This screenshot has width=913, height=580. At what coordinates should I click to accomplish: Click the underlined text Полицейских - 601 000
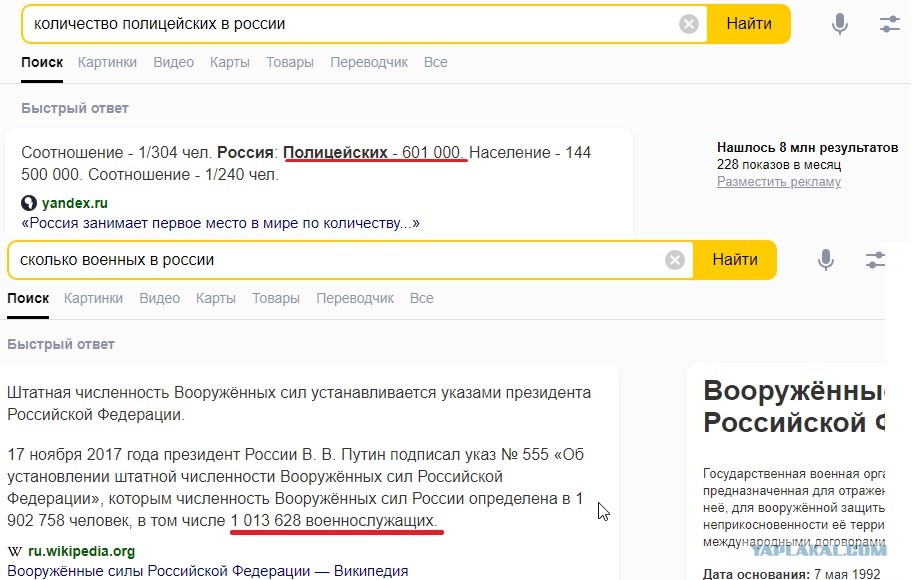pos(374,153)
